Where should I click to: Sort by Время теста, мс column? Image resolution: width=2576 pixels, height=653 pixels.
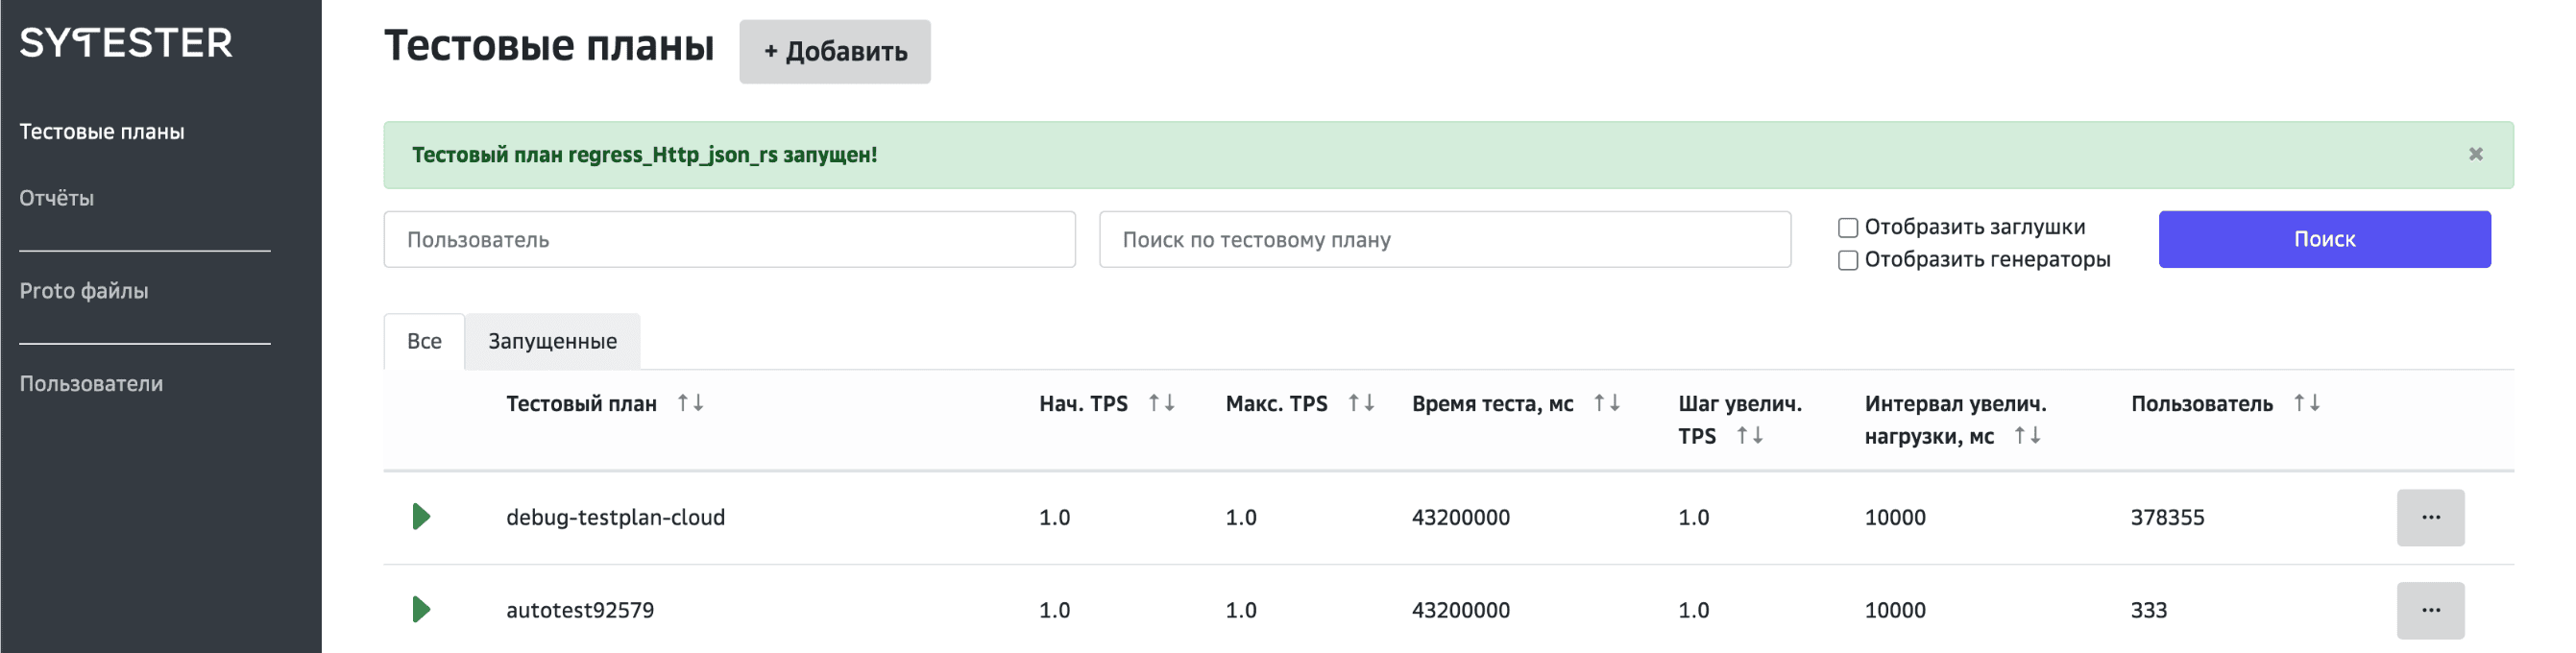click(x=1606, y=403)
